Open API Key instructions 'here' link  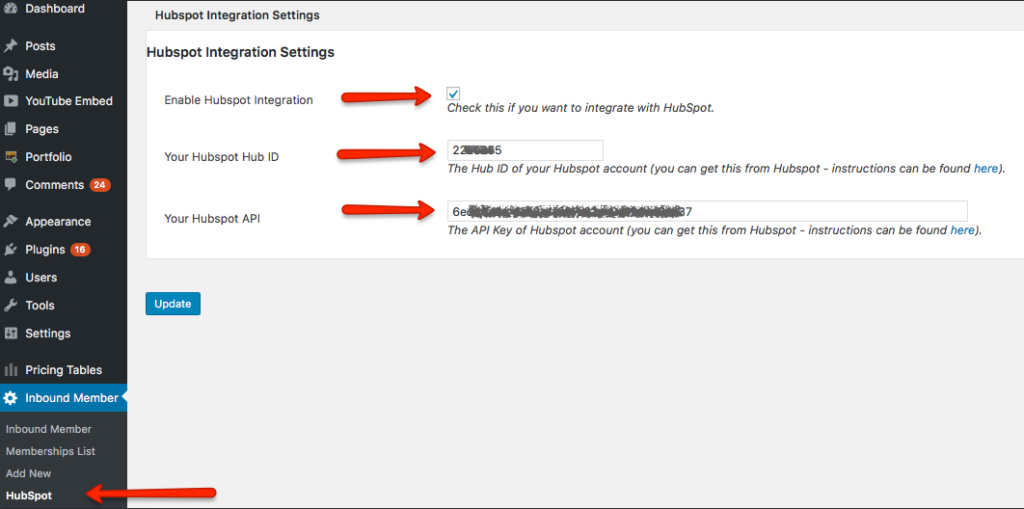[x=963, y=230]
